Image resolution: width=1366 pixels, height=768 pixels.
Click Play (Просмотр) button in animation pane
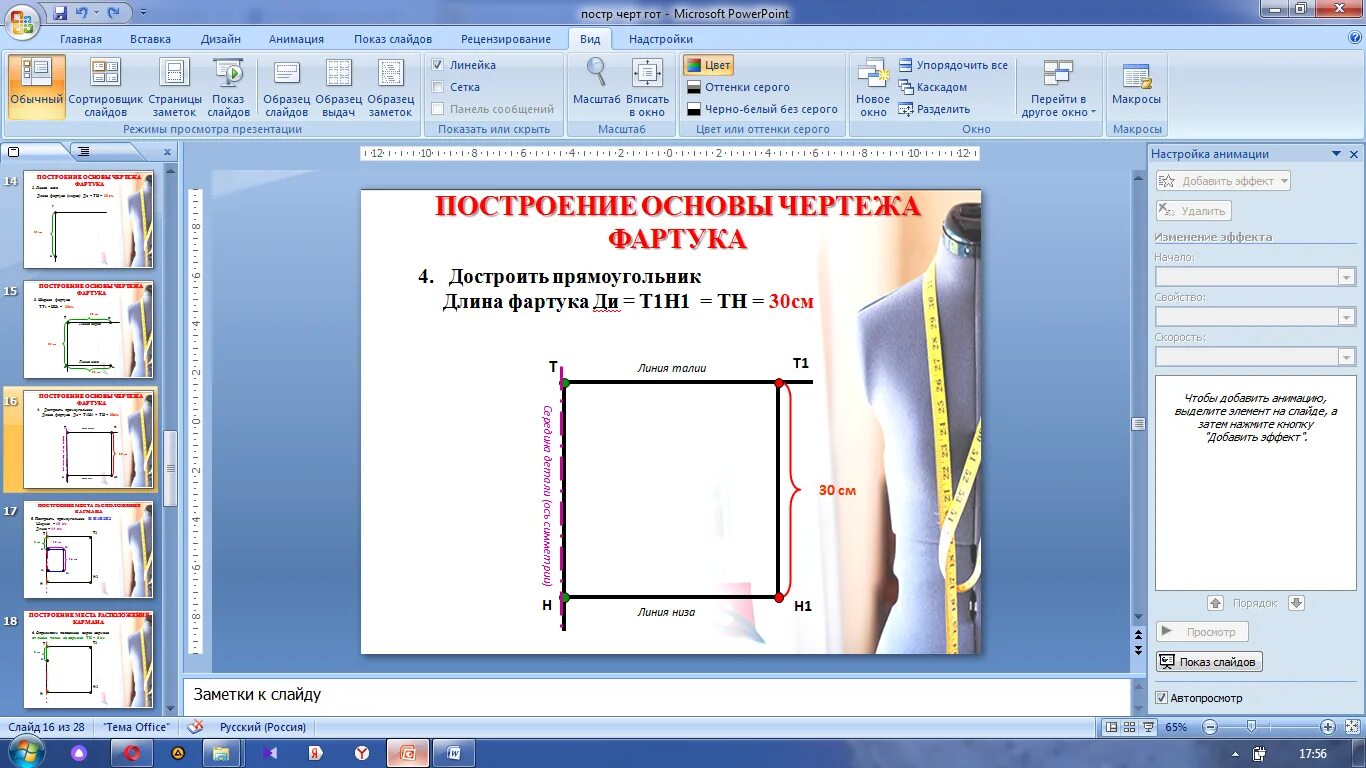pos(1202,632)
